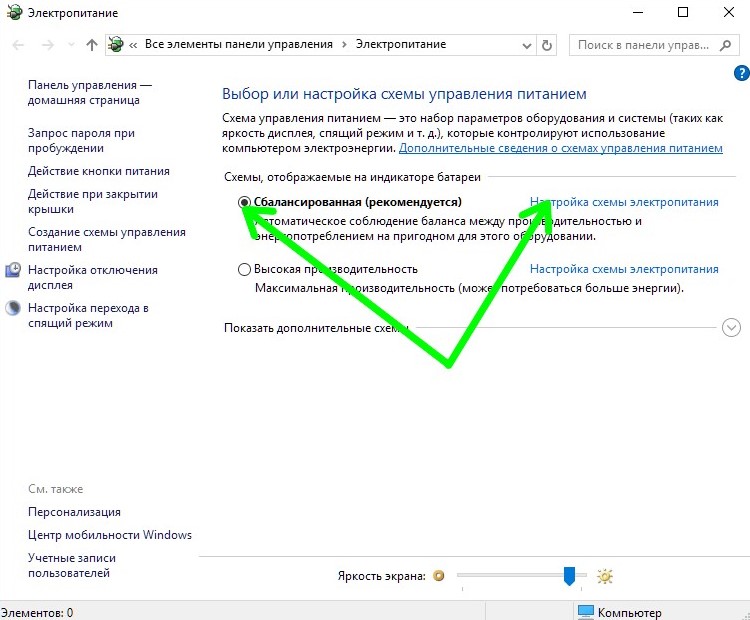
Task: Click the blue help question mark icon
Action: pos(741,73)
